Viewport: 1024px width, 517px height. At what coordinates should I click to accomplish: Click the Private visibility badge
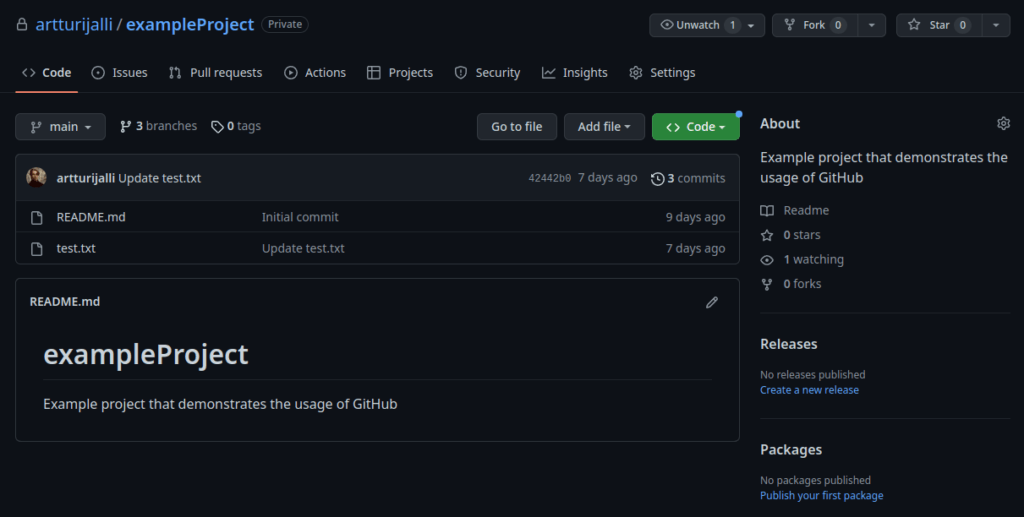[x=285, y=24]
